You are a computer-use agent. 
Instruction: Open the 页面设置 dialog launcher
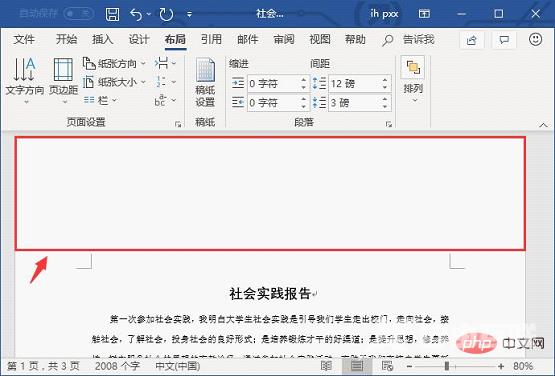pos(178,124)
